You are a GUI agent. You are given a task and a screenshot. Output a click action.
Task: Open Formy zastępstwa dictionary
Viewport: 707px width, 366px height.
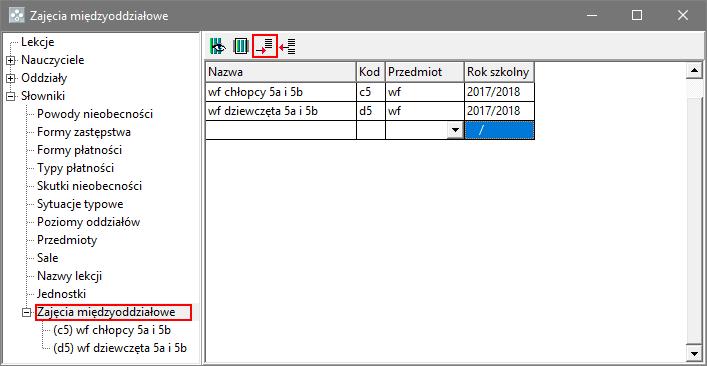point(84,132)
